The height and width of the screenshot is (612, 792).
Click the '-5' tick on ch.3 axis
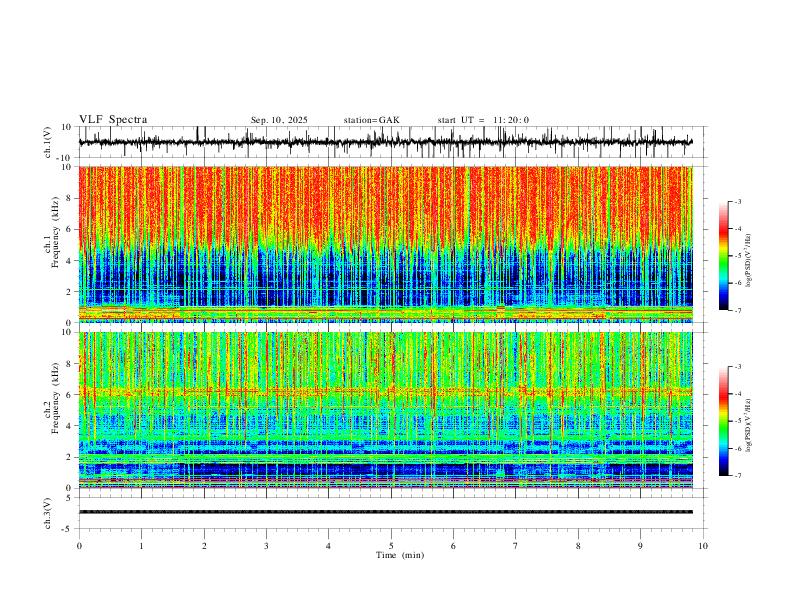coord(68,529)
